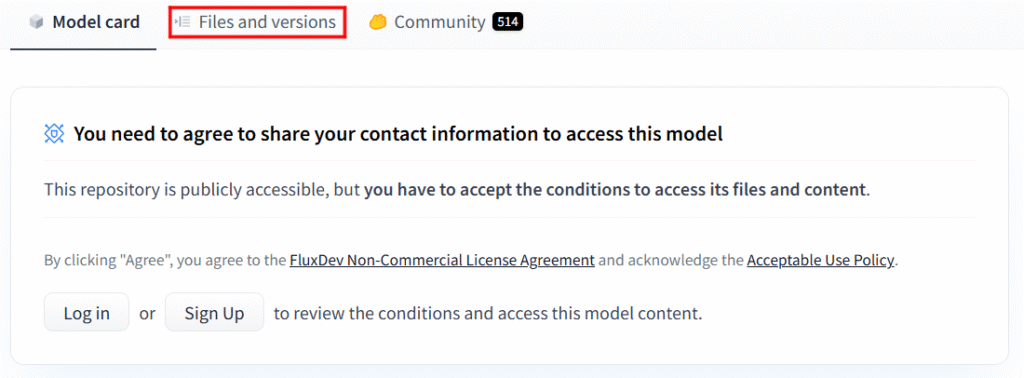This screenshot has height=378, width=1024.
Task: Click the file tree icon beside Files and versions
Action: [x=183, y=22]
